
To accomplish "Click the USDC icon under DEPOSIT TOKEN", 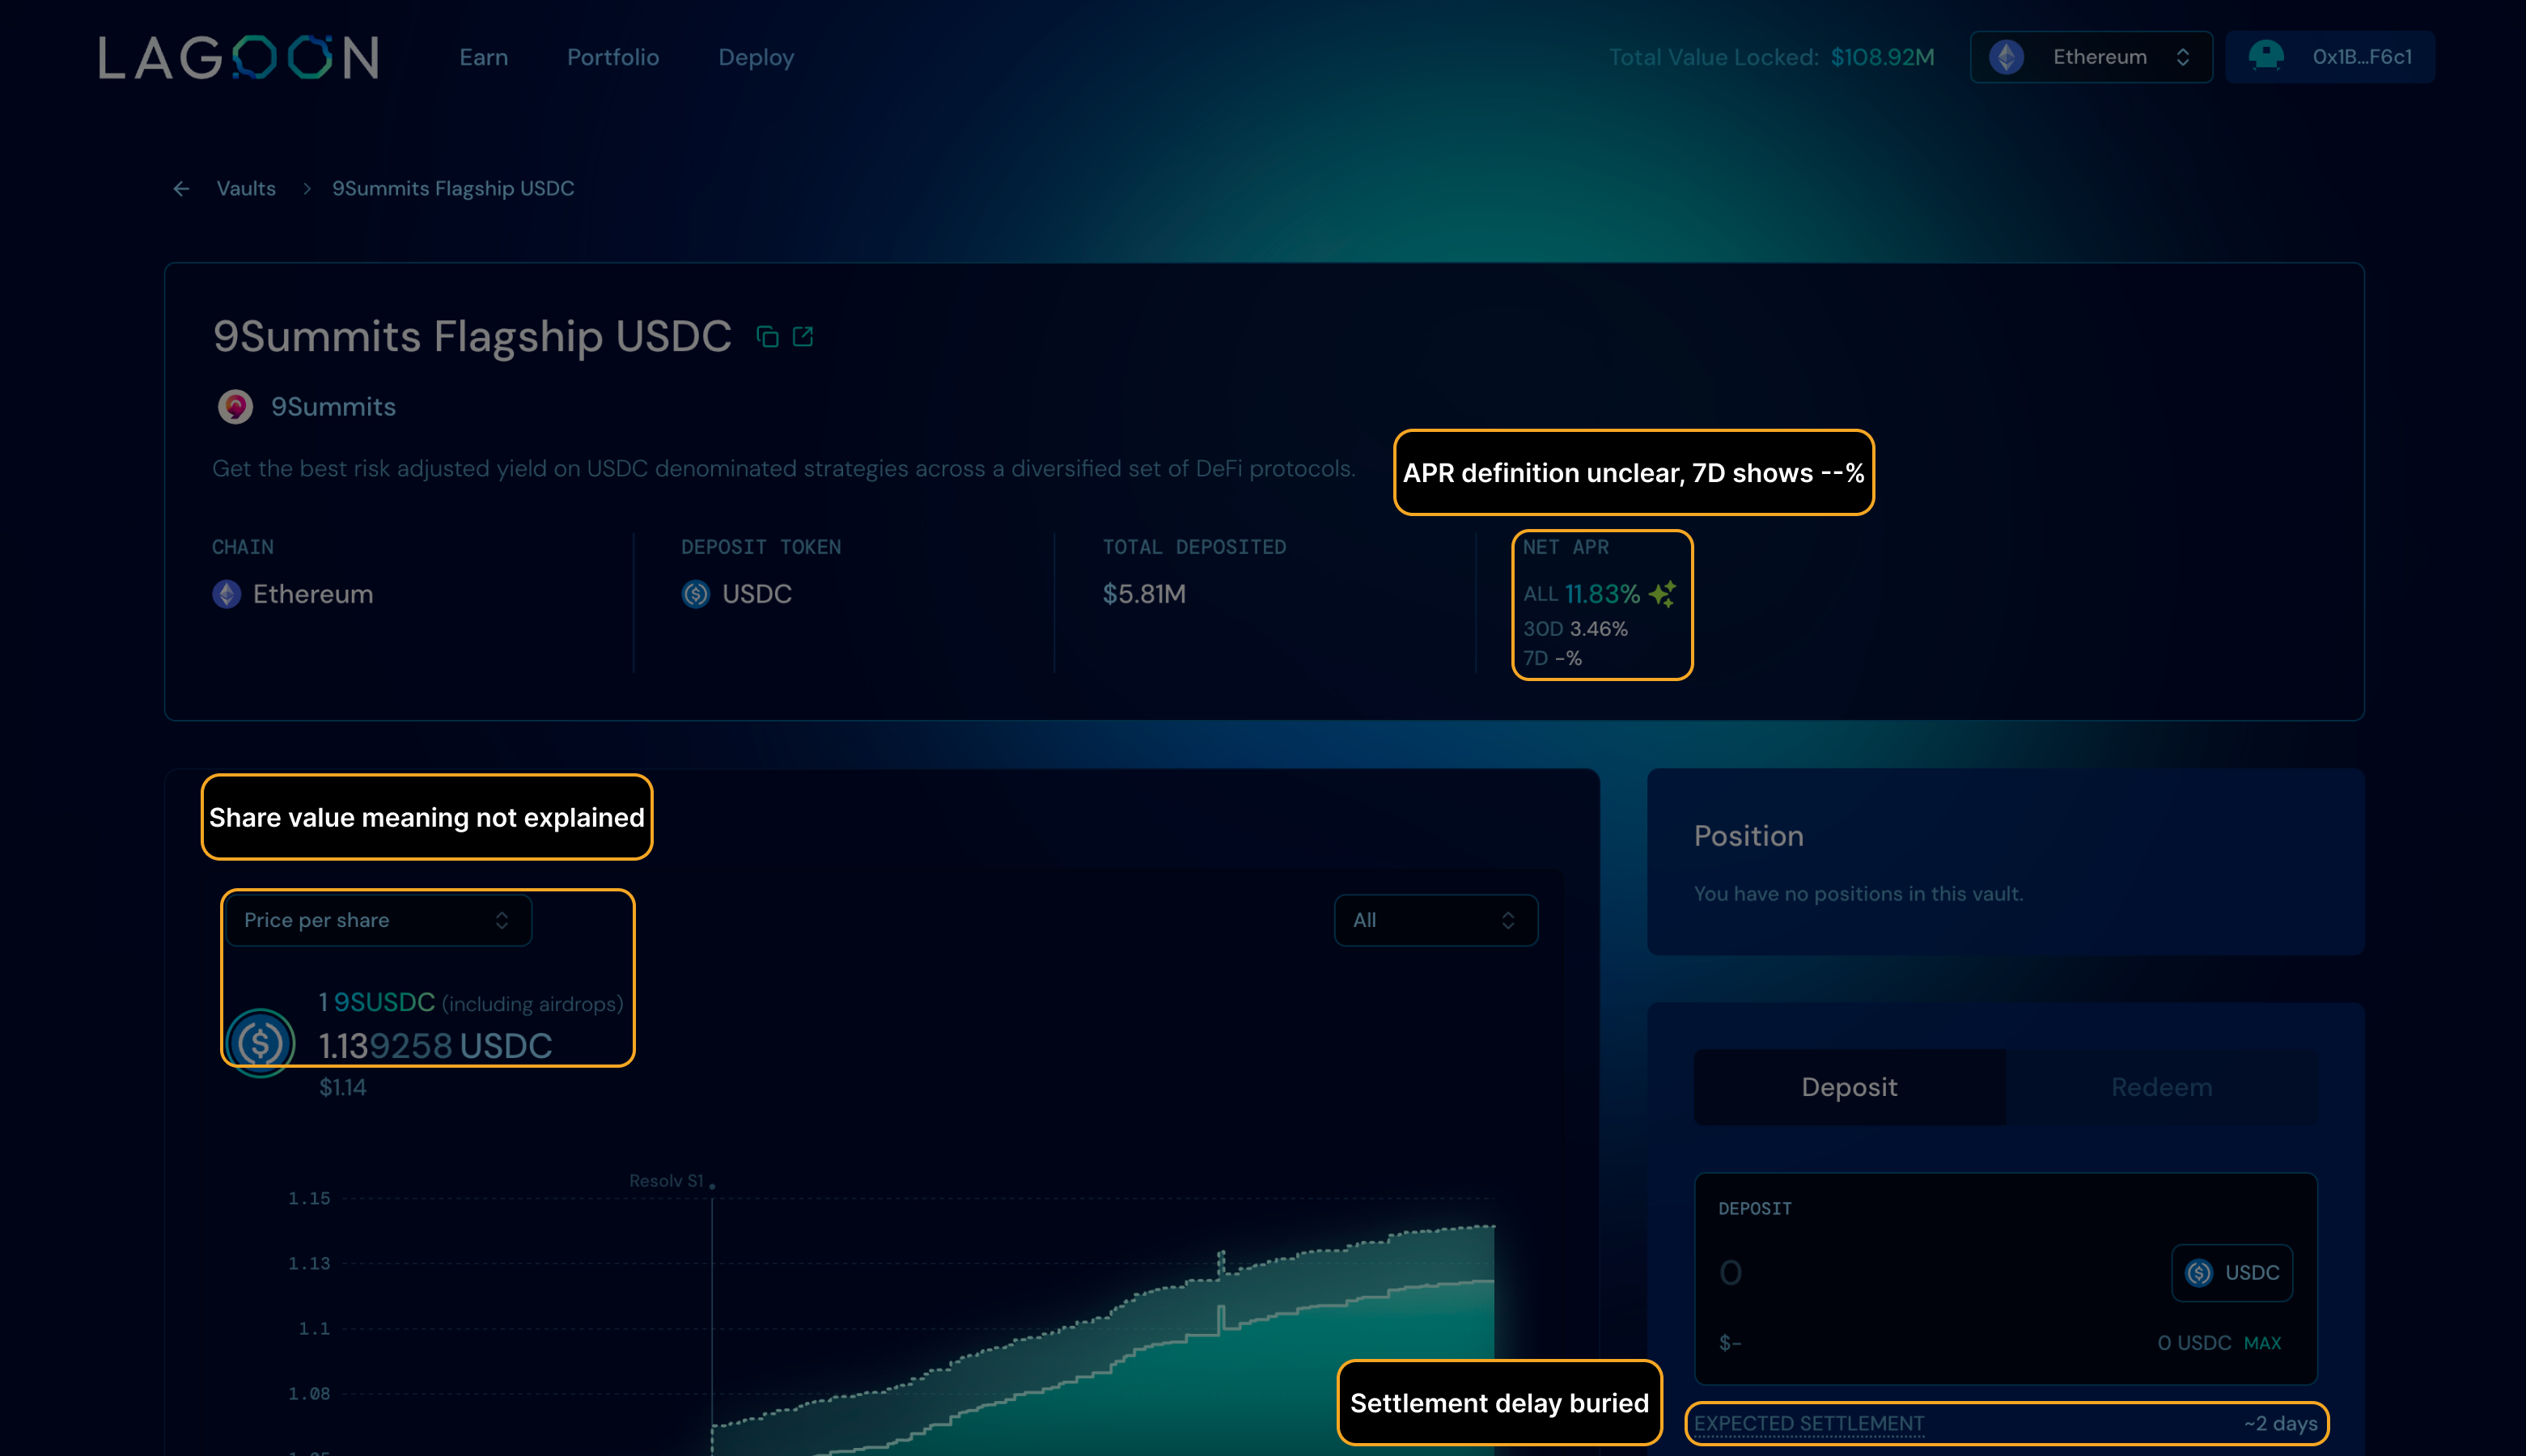I will (694, 594).
